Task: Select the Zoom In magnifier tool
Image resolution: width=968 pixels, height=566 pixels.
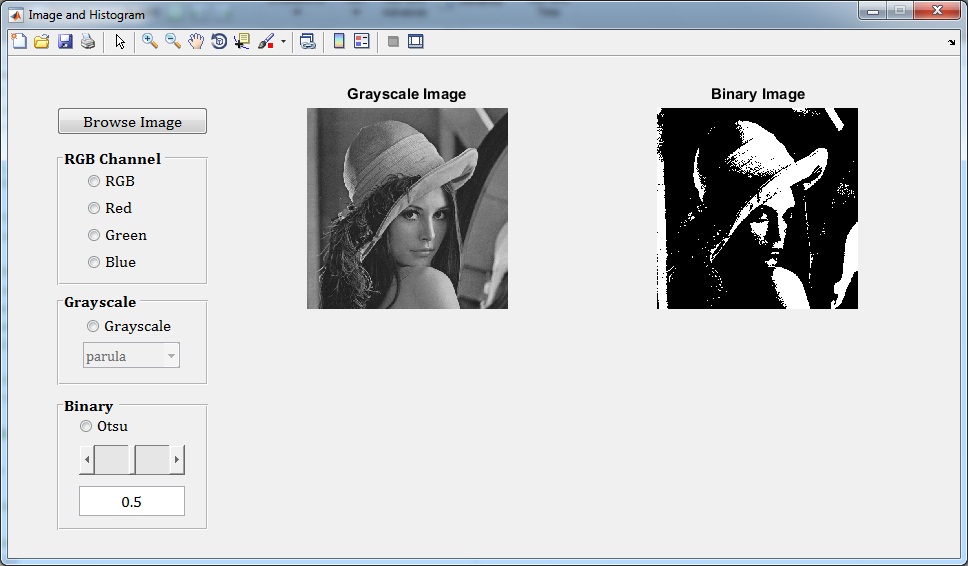Action: (x=150, y=41)
